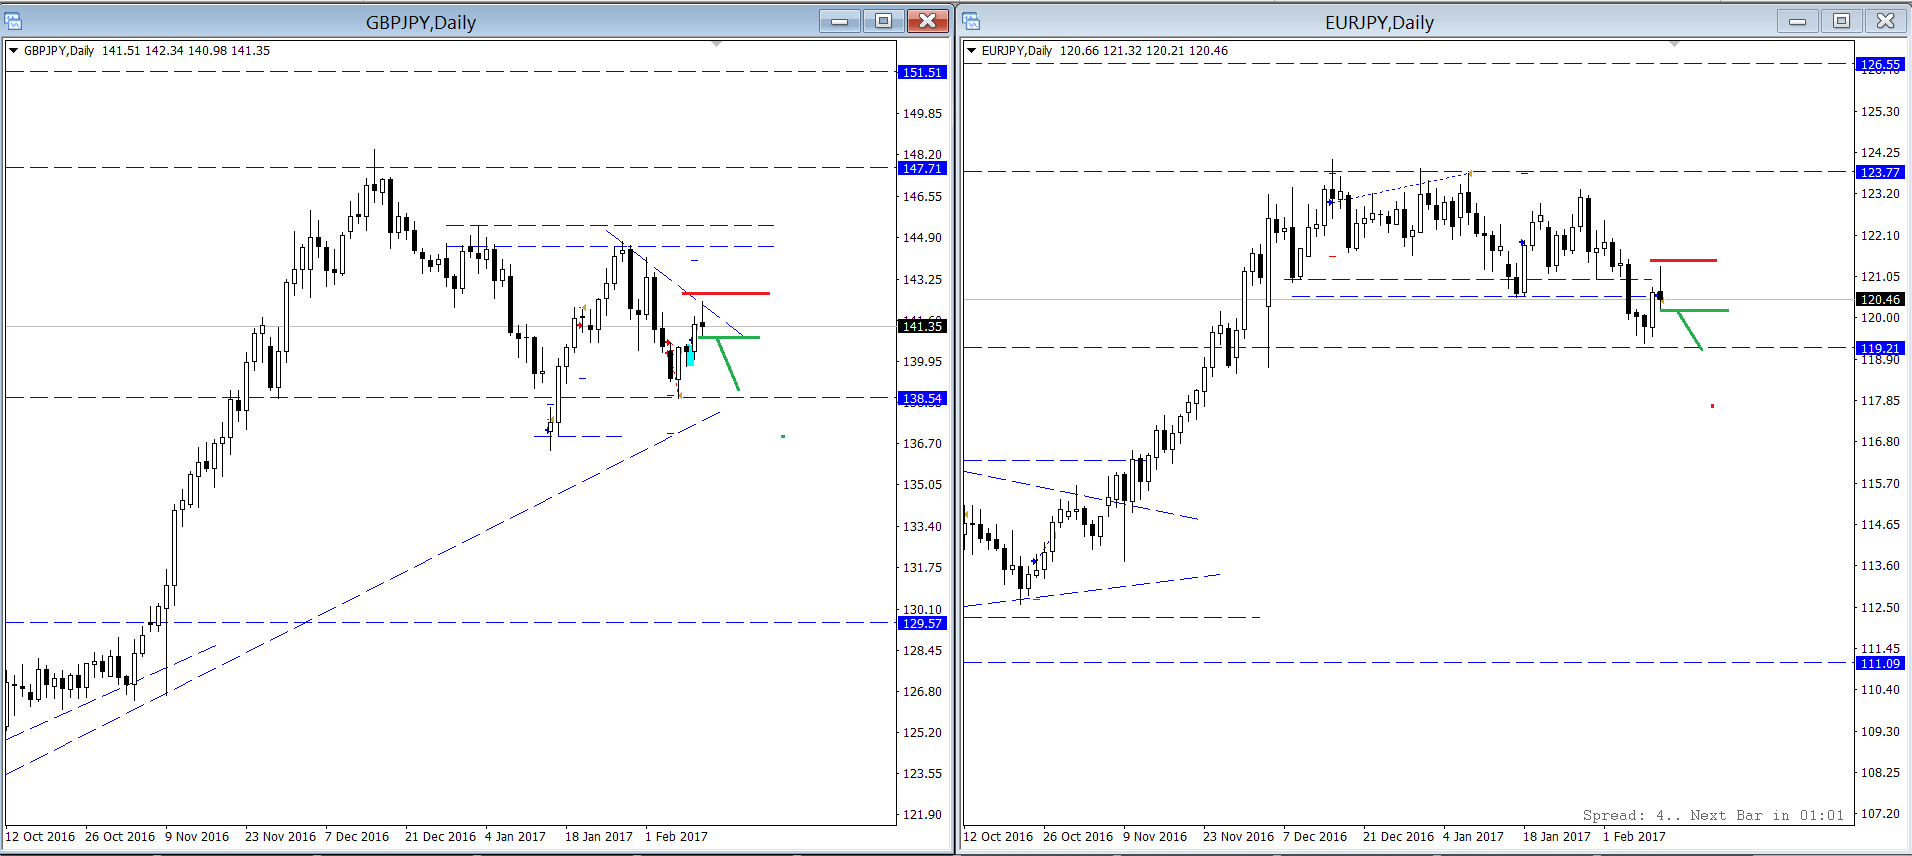Click the 126.55 price level in EURJPY

coord(1880,64)
